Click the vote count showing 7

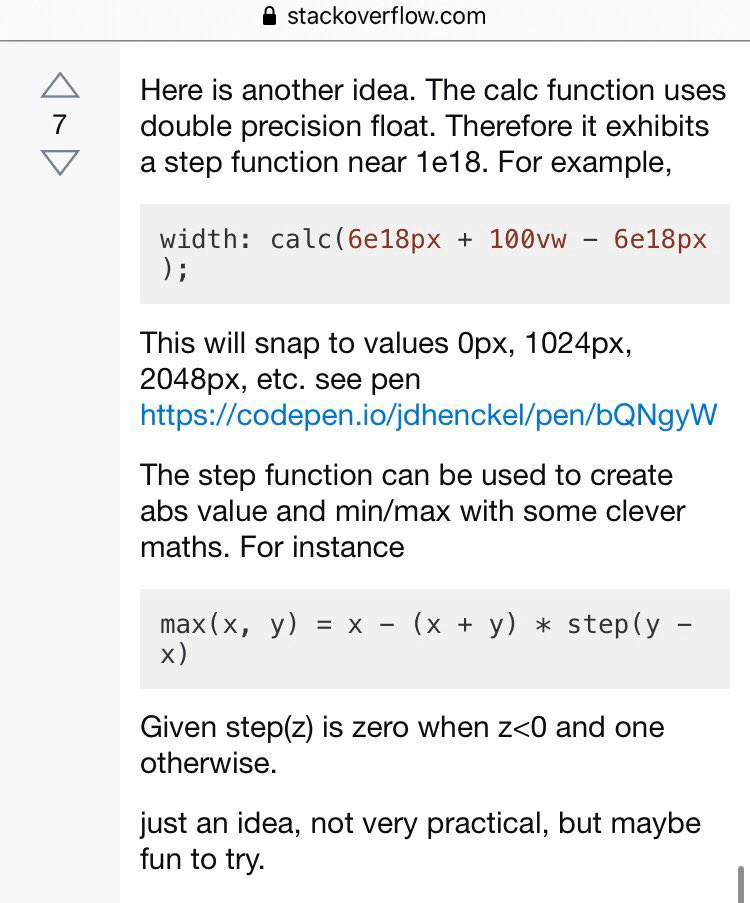(59, 124)
